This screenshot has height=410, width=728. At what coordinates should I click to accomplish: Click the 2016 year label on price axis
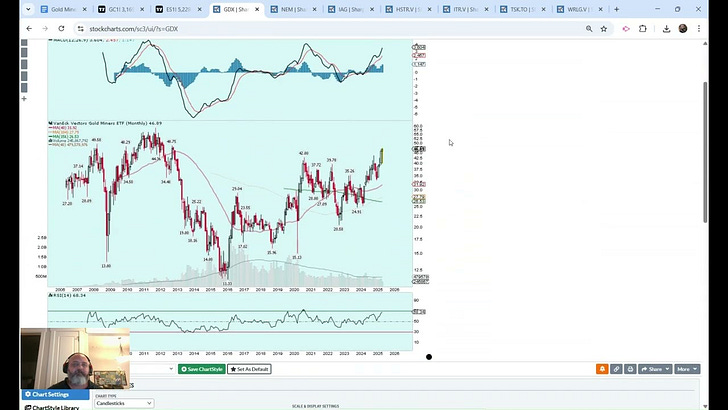coord(228,289)
